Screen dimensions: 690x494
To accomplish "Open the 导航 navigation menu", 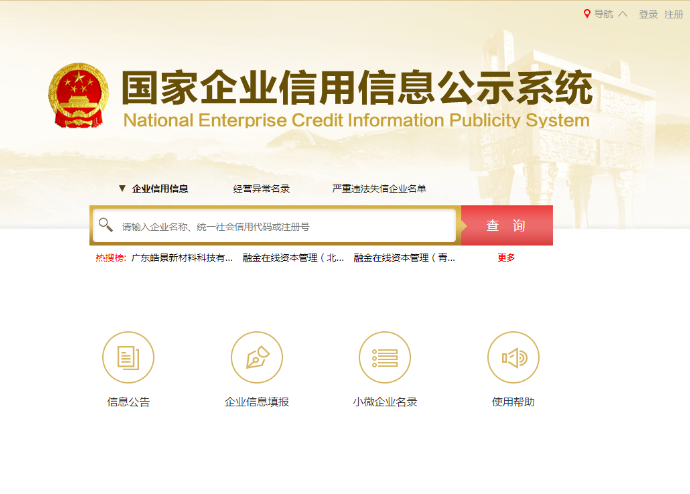I will click(x=604, y=14).
